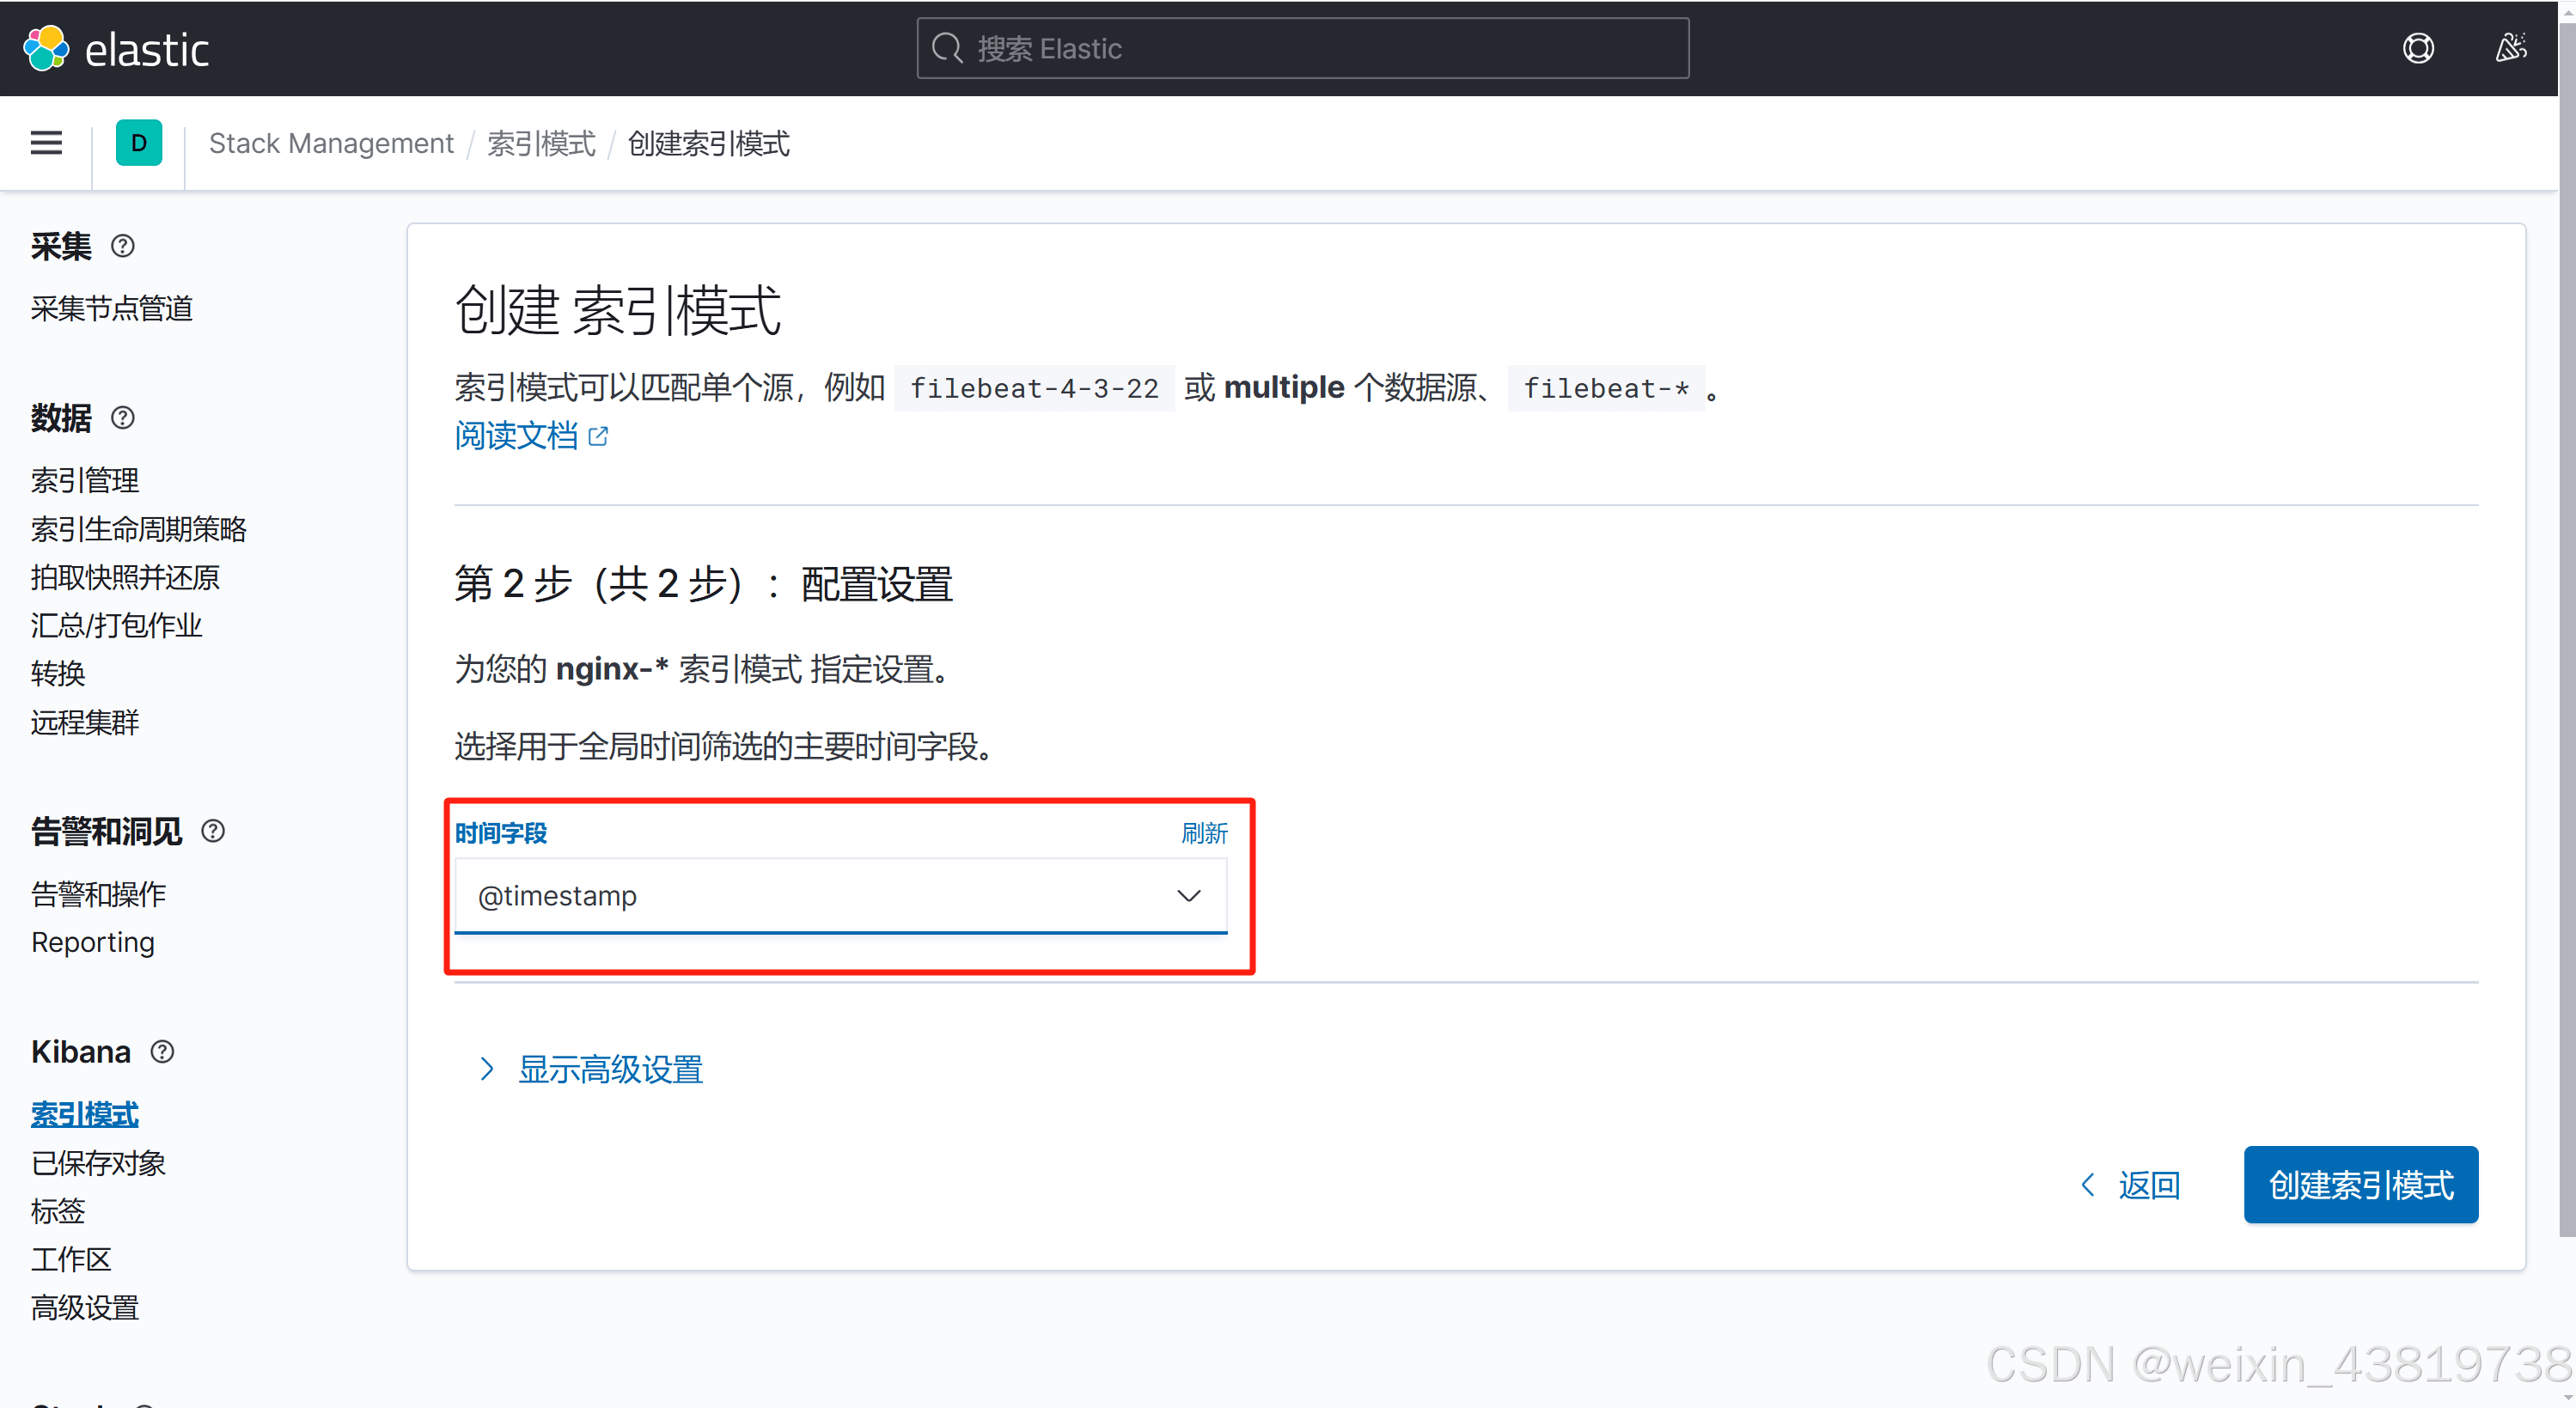
Task: Open 高级设置 in sidebar
Action: point(85,1308)
